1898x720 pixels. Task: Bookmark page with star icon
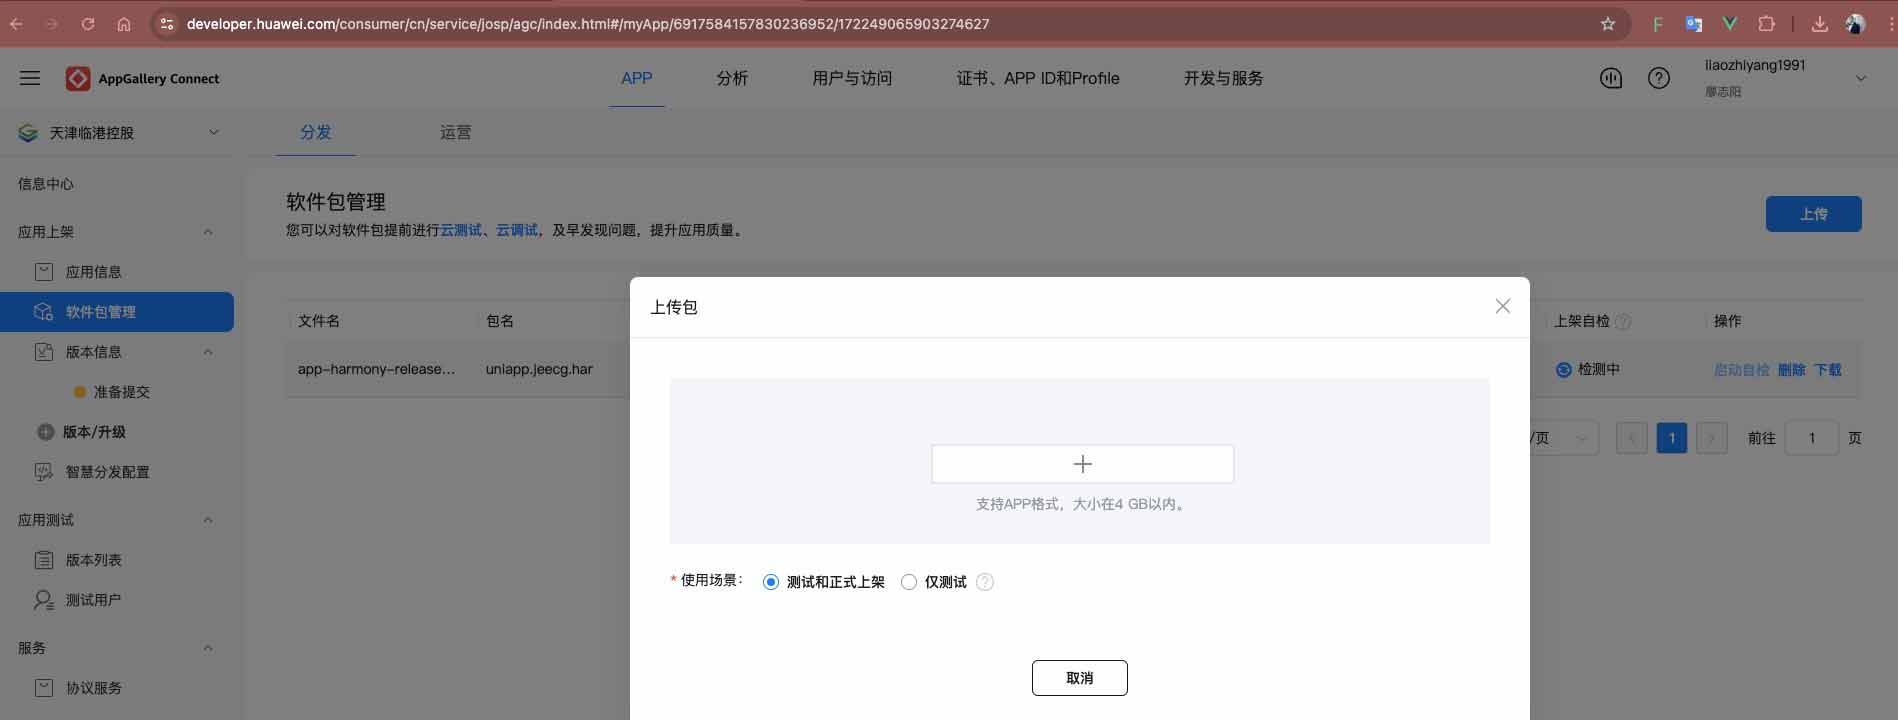point(1608,24)
